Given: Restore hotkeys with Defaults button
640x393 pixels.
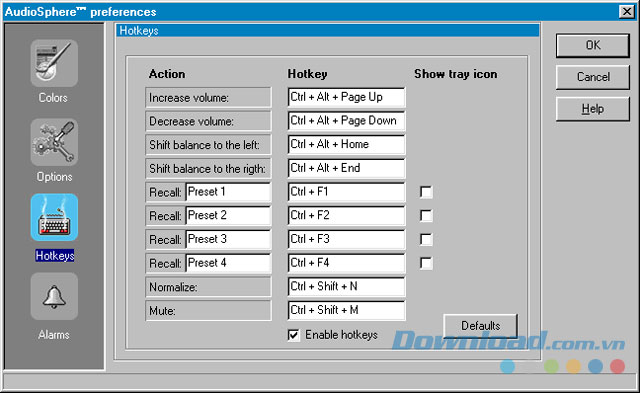Looking at the screenshot, I should (480, 326).
